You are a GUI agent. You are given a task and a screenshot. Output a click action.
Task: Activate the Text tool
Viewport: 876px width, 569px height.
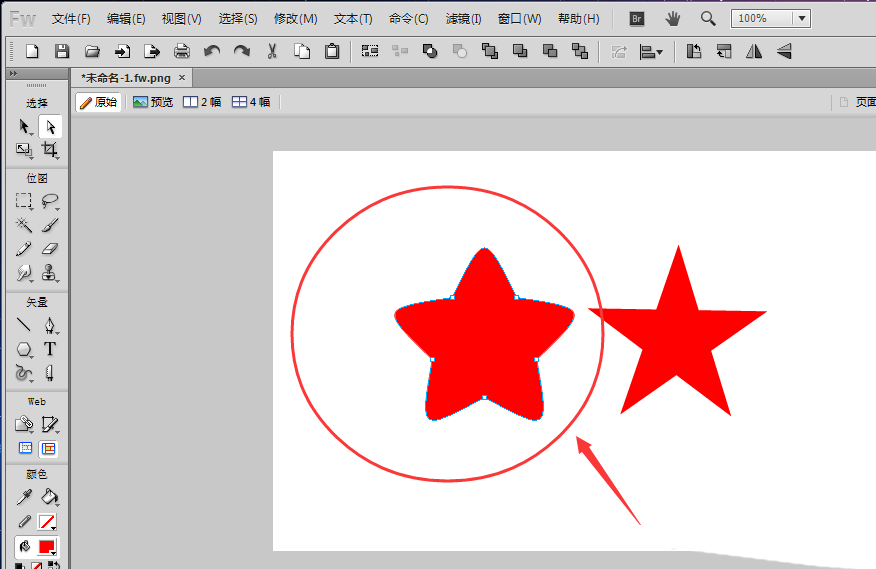click(49, 349)
